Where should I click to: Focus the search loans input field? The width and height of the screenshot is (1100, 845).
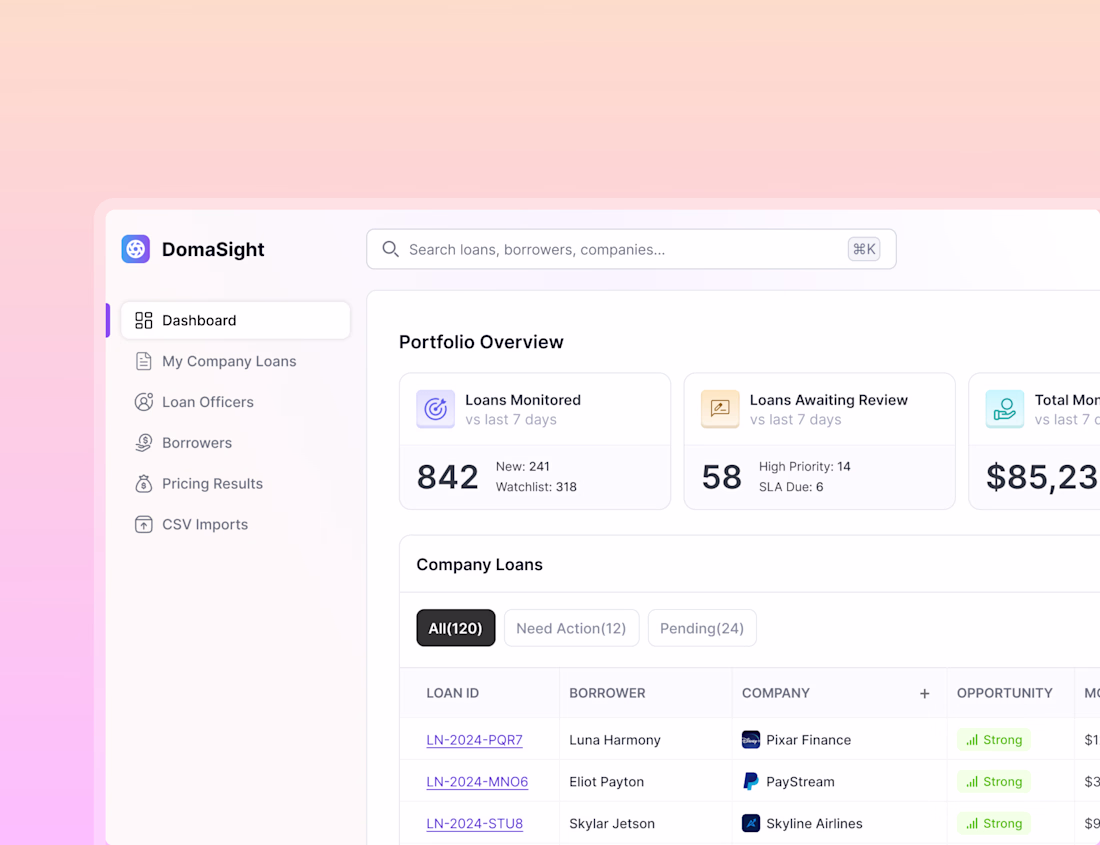pyautogui.click(x=631, y=249)
